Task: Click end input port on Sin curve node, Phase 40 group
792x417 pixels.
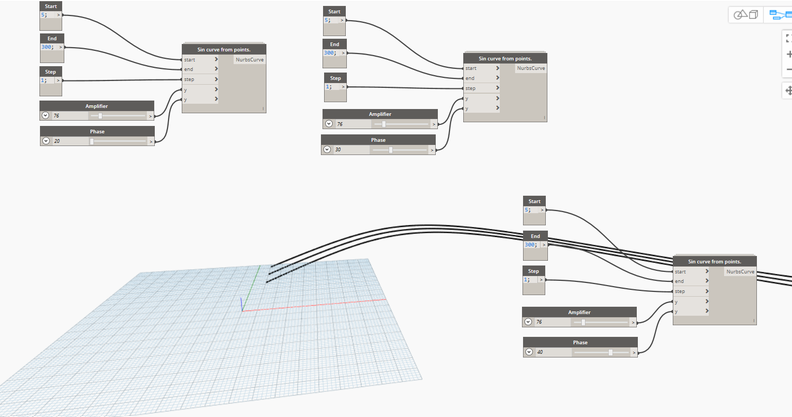Action: pos(691,281)
